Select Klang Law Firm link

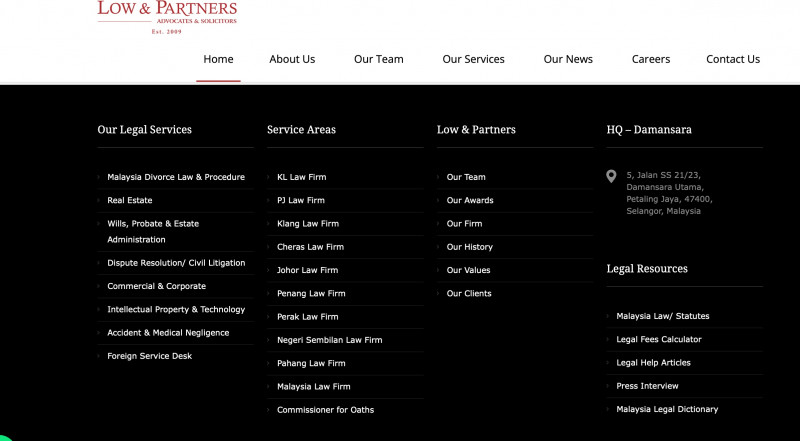308,224
